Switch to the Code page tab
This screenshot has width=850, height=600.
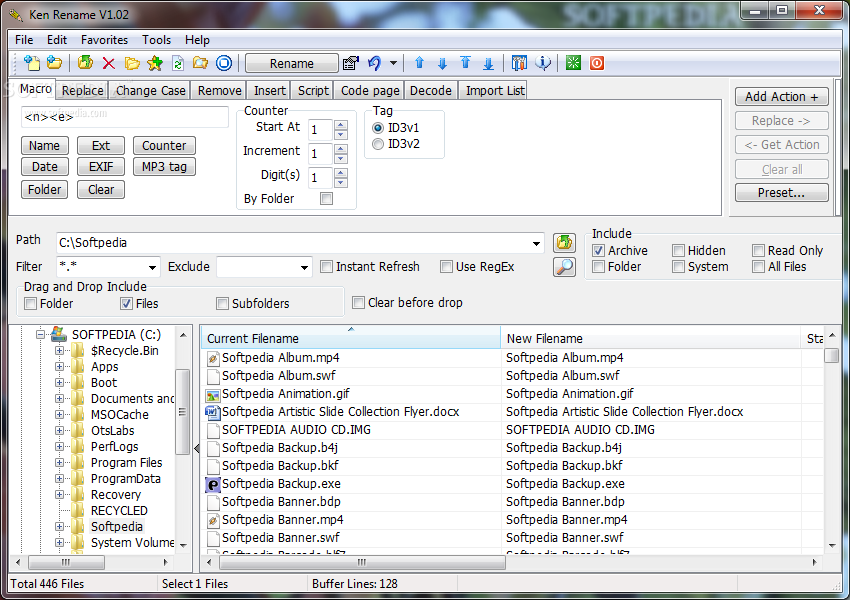pos(370,91)
